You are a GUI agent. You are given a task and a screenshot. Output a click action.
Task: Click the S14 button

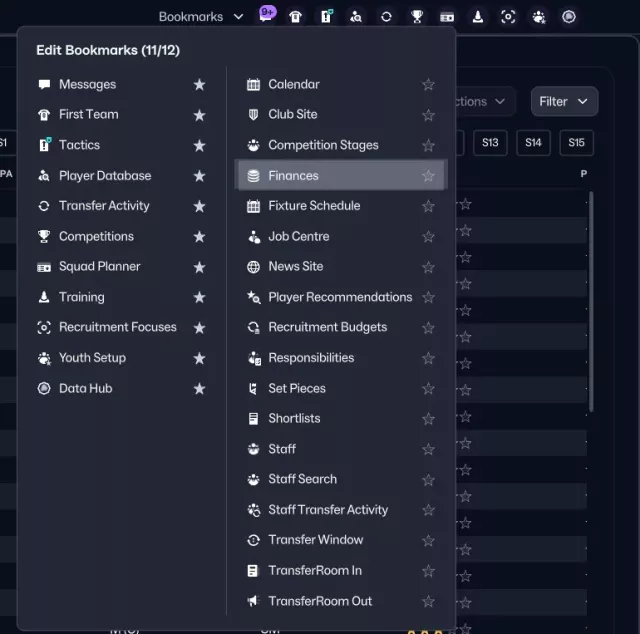533,142
